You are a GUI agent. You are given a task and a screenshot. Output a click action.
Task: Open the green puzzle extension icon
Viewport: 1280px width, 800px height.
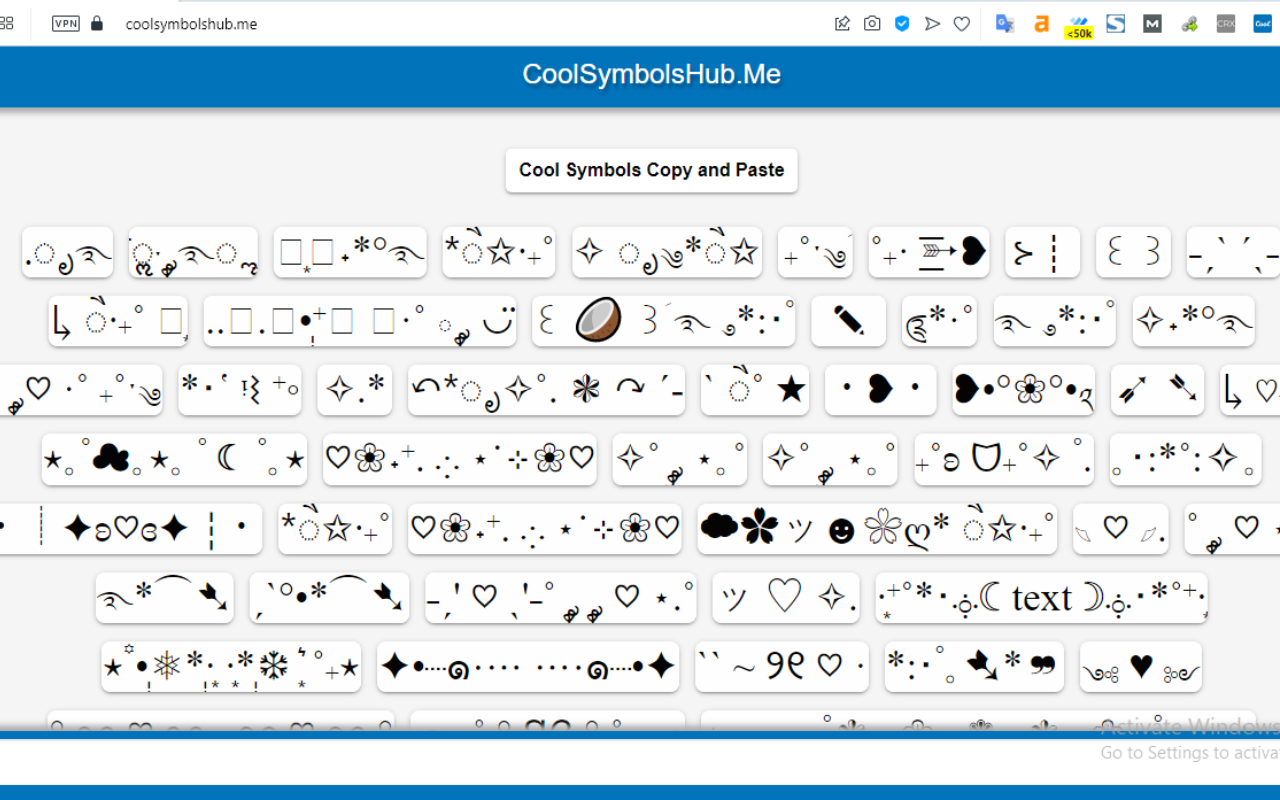tap(1189, 23)
